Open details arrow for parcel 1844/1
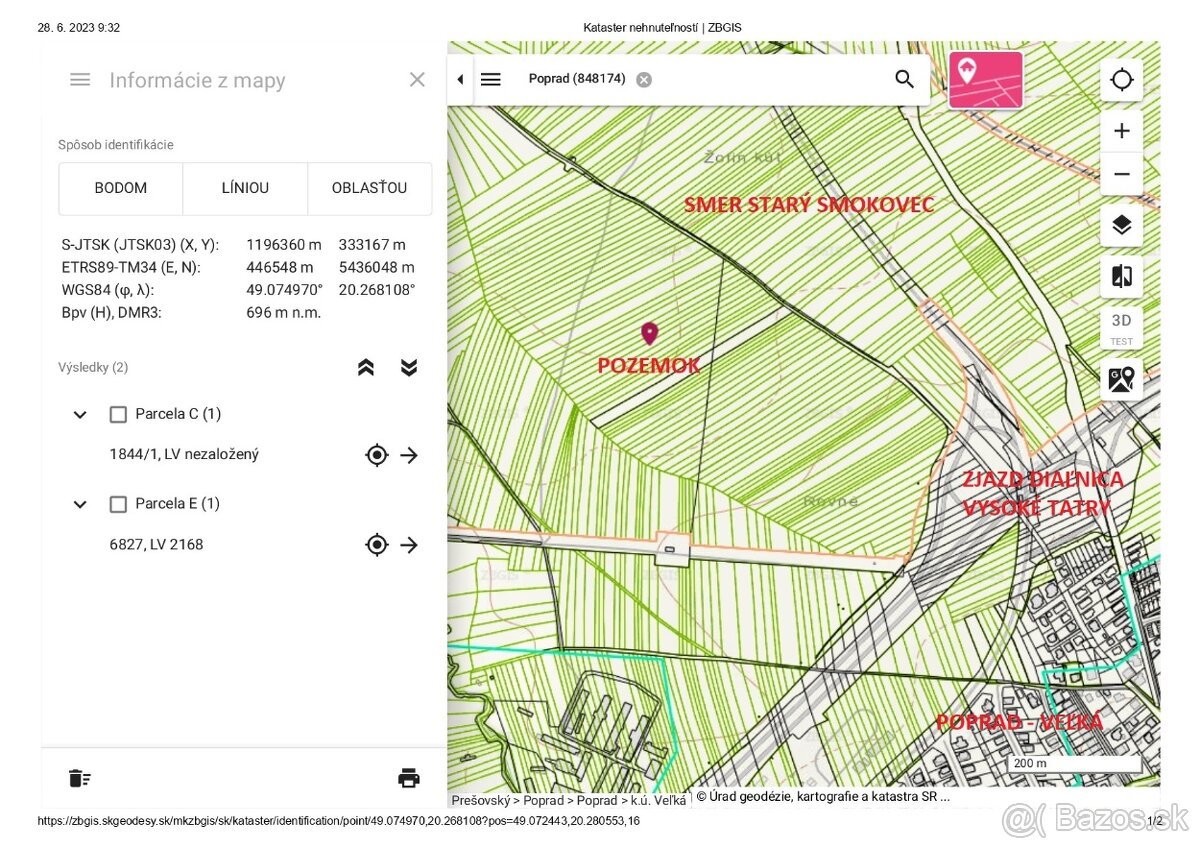Viewport: 1200px width, 848px height. click(409, 455)
